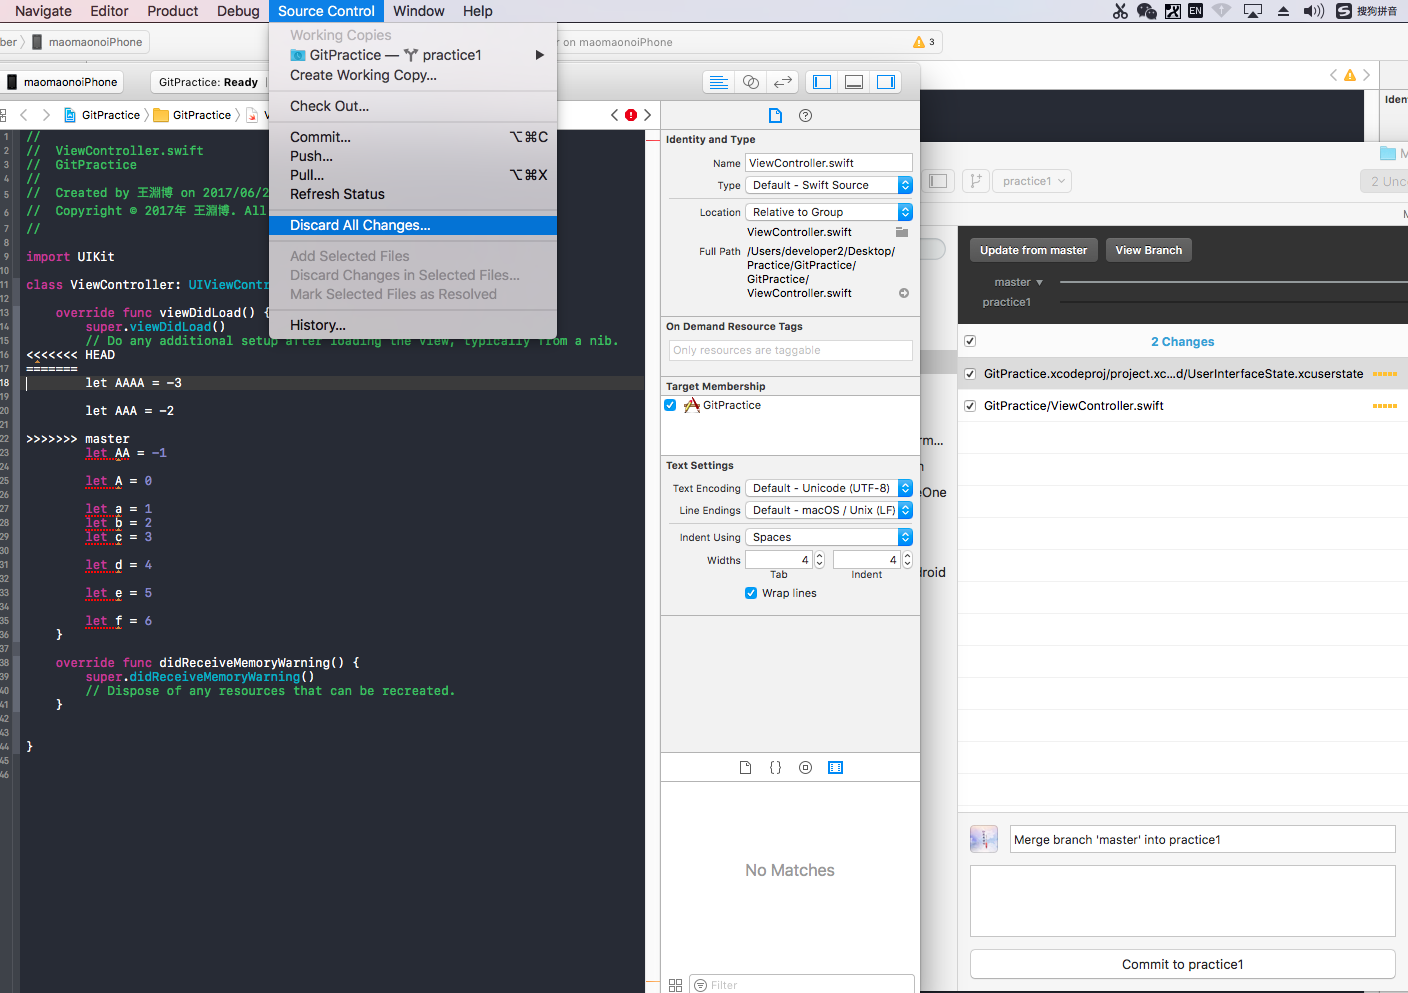
Task: Open History… from Source Control menu
Action: (413, 325)
